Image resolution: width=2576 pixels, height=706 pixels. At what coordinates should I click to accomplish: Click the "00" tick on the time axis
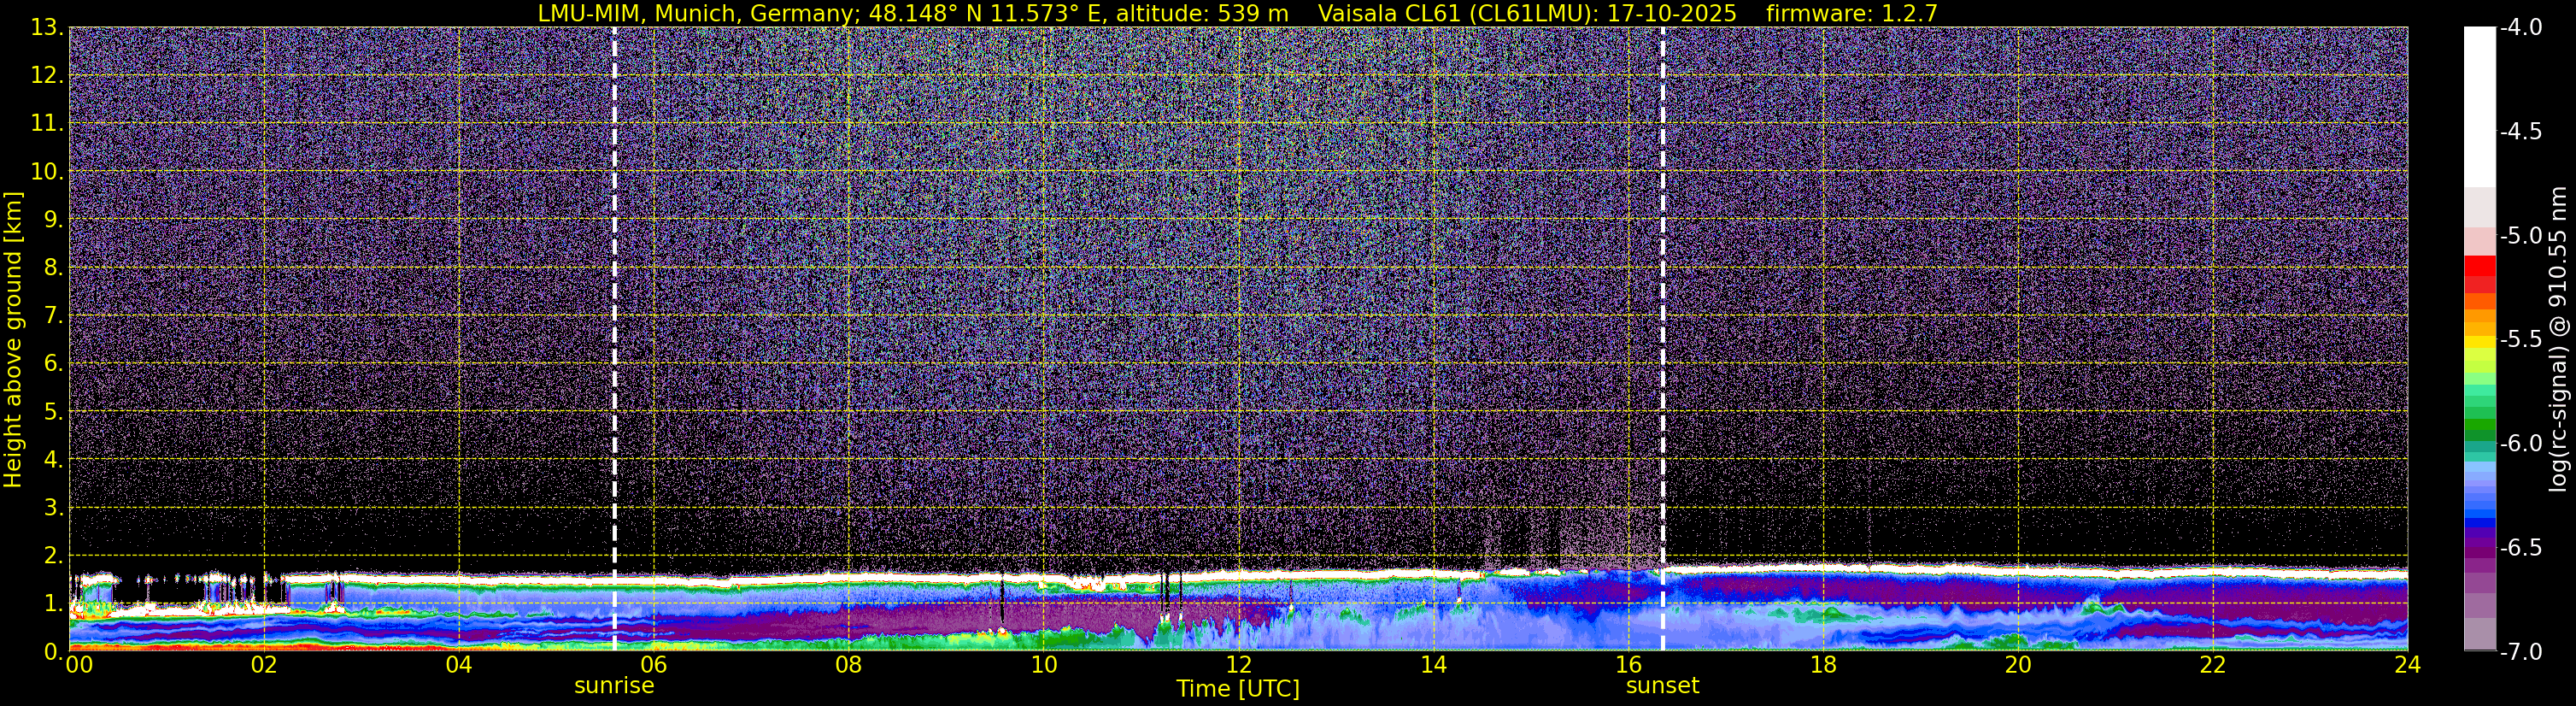[79, 665]
